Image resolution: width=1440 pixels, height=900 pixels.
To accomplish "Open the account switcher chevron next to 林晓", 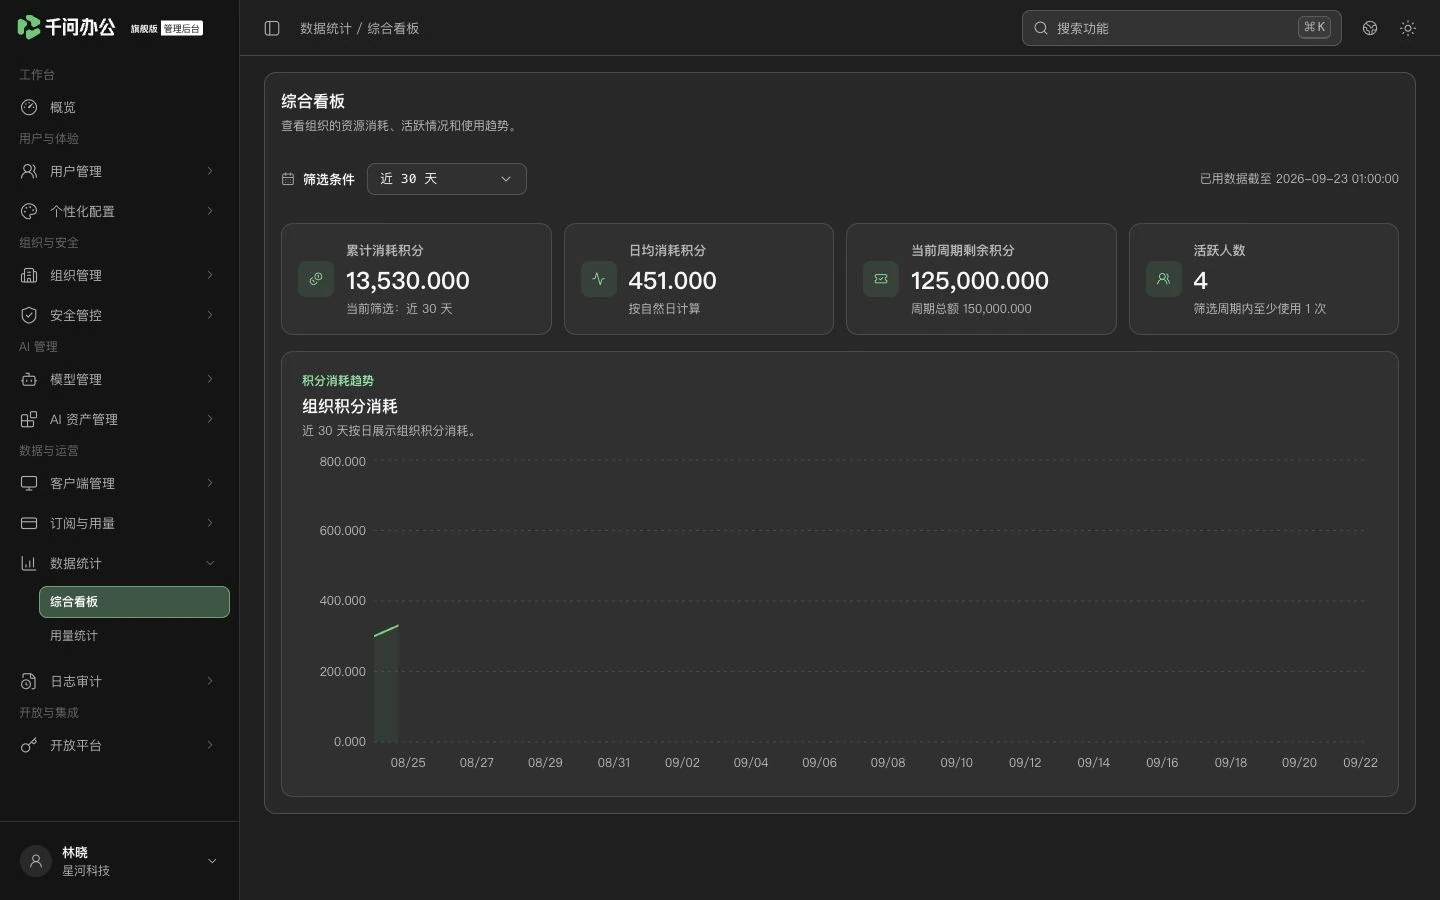I will (212, 861).
